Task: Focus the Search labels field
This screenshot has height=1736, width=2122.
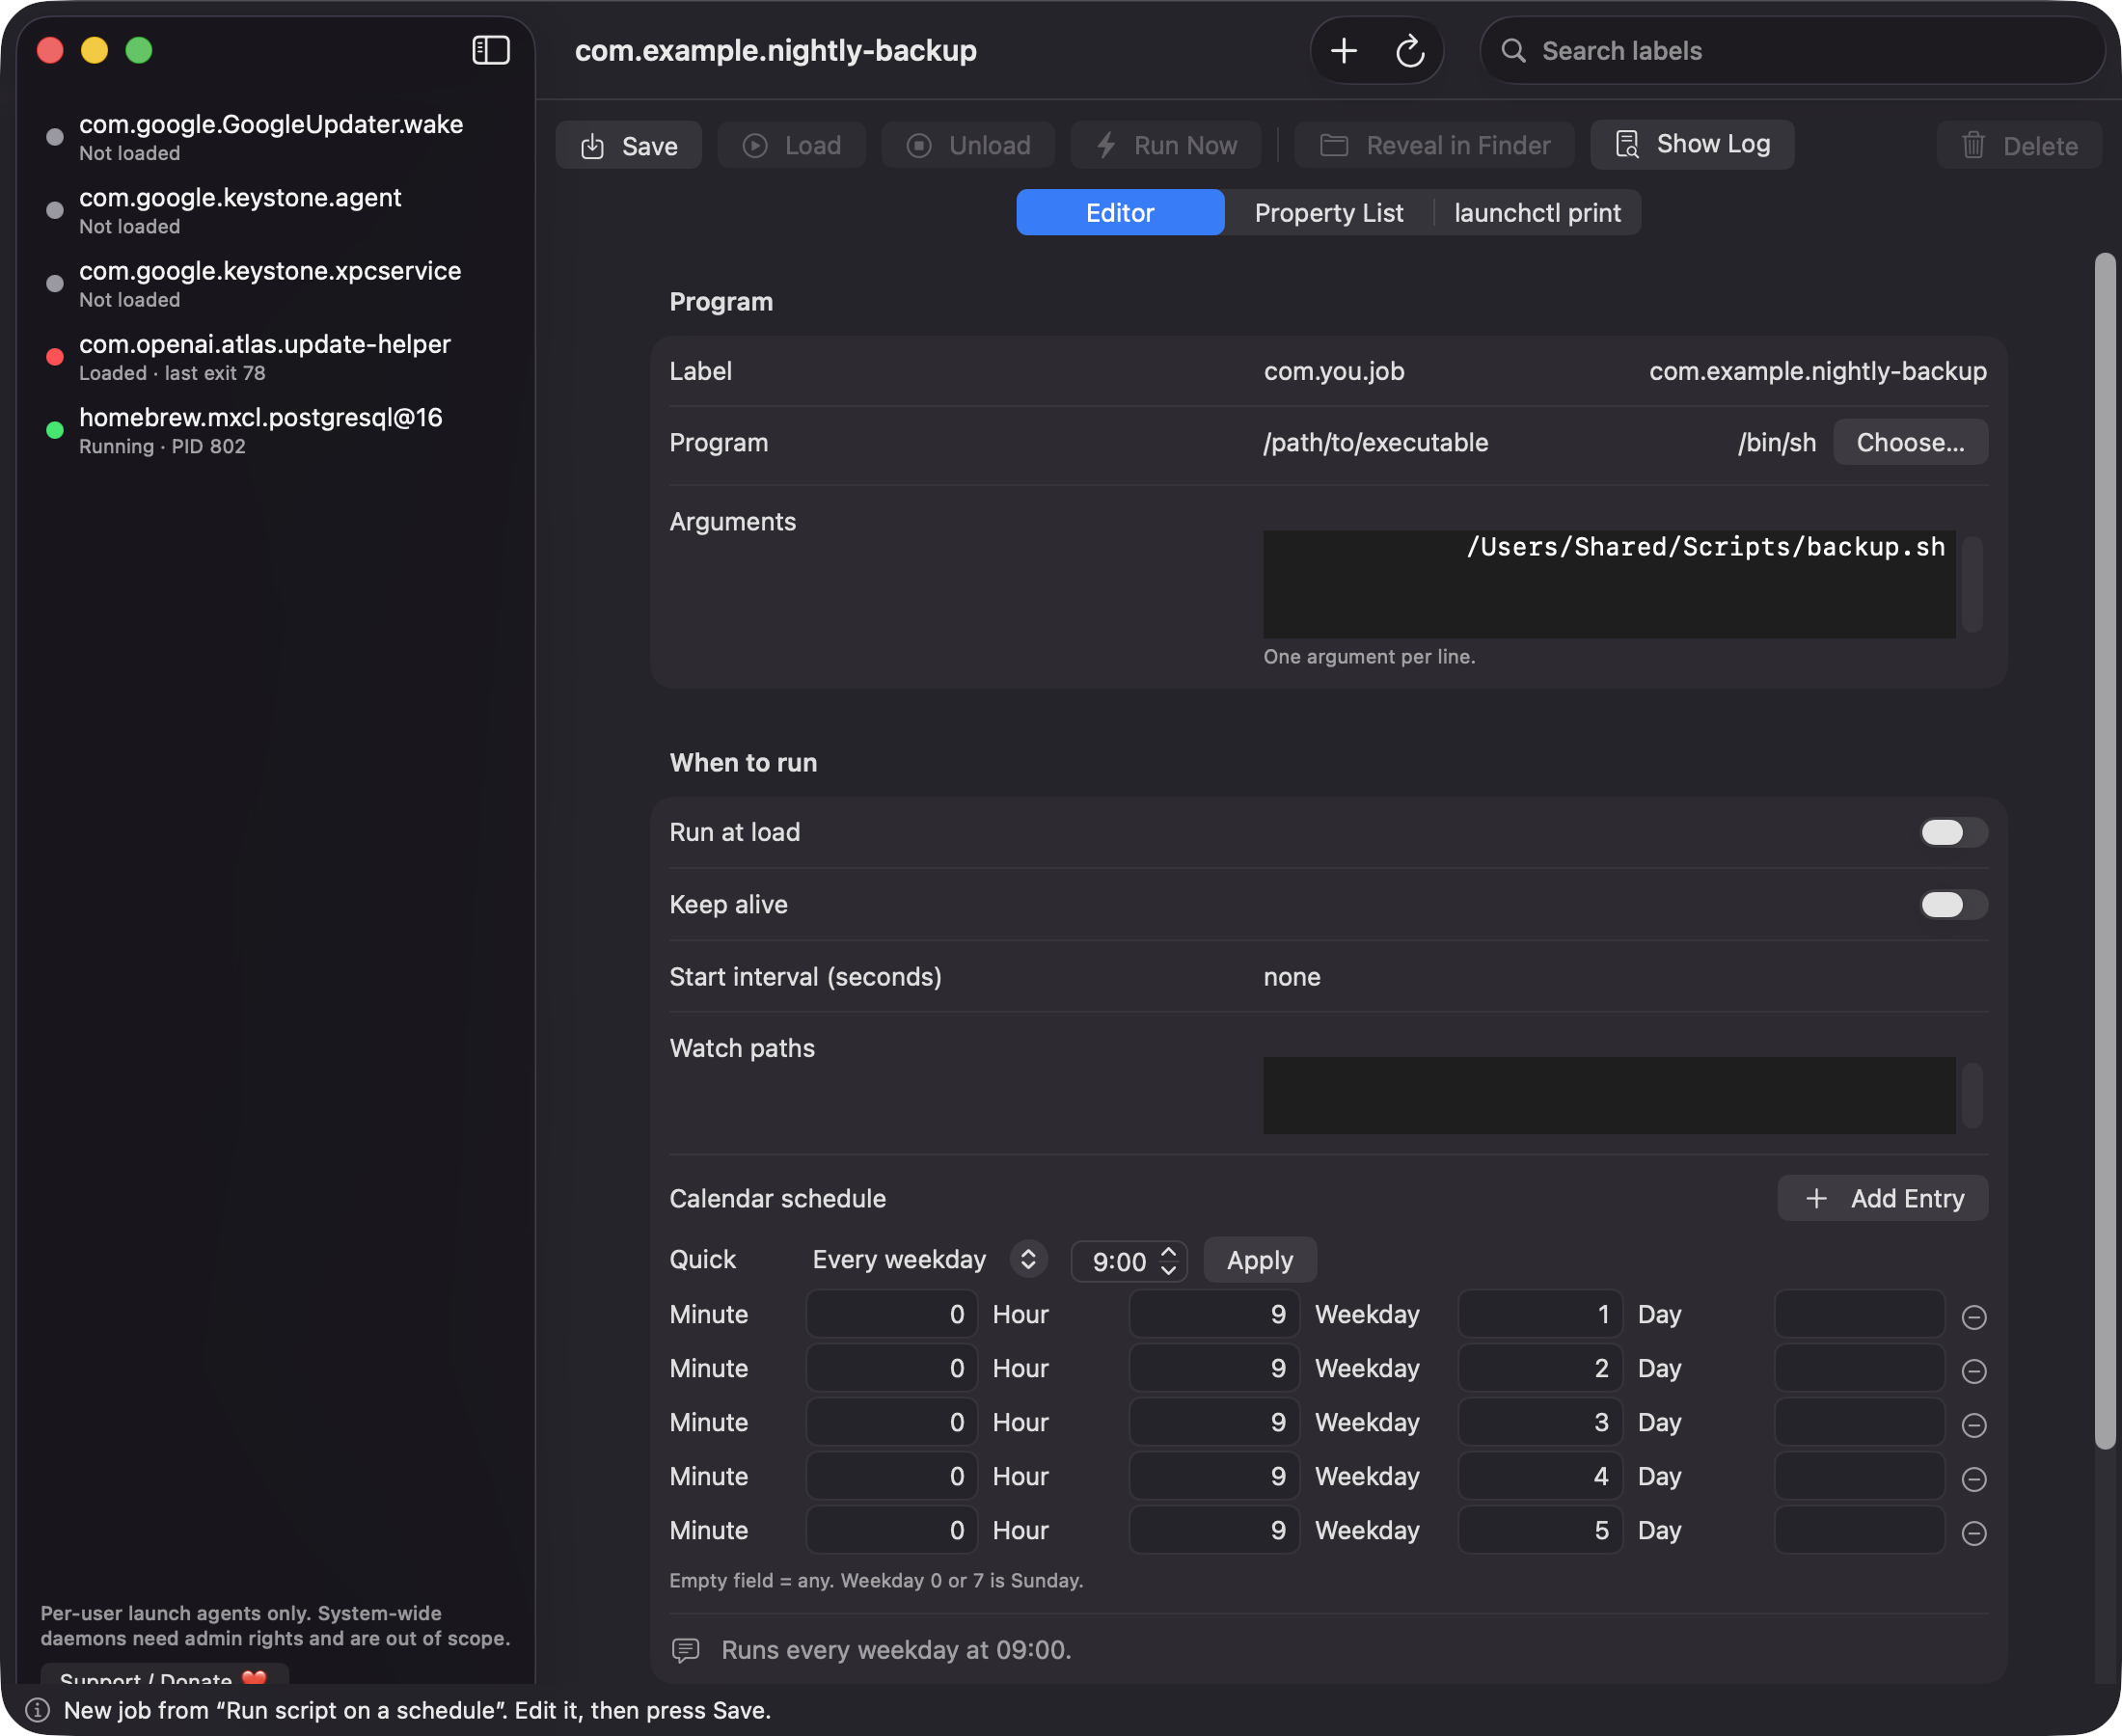Action: (1792, 50)
